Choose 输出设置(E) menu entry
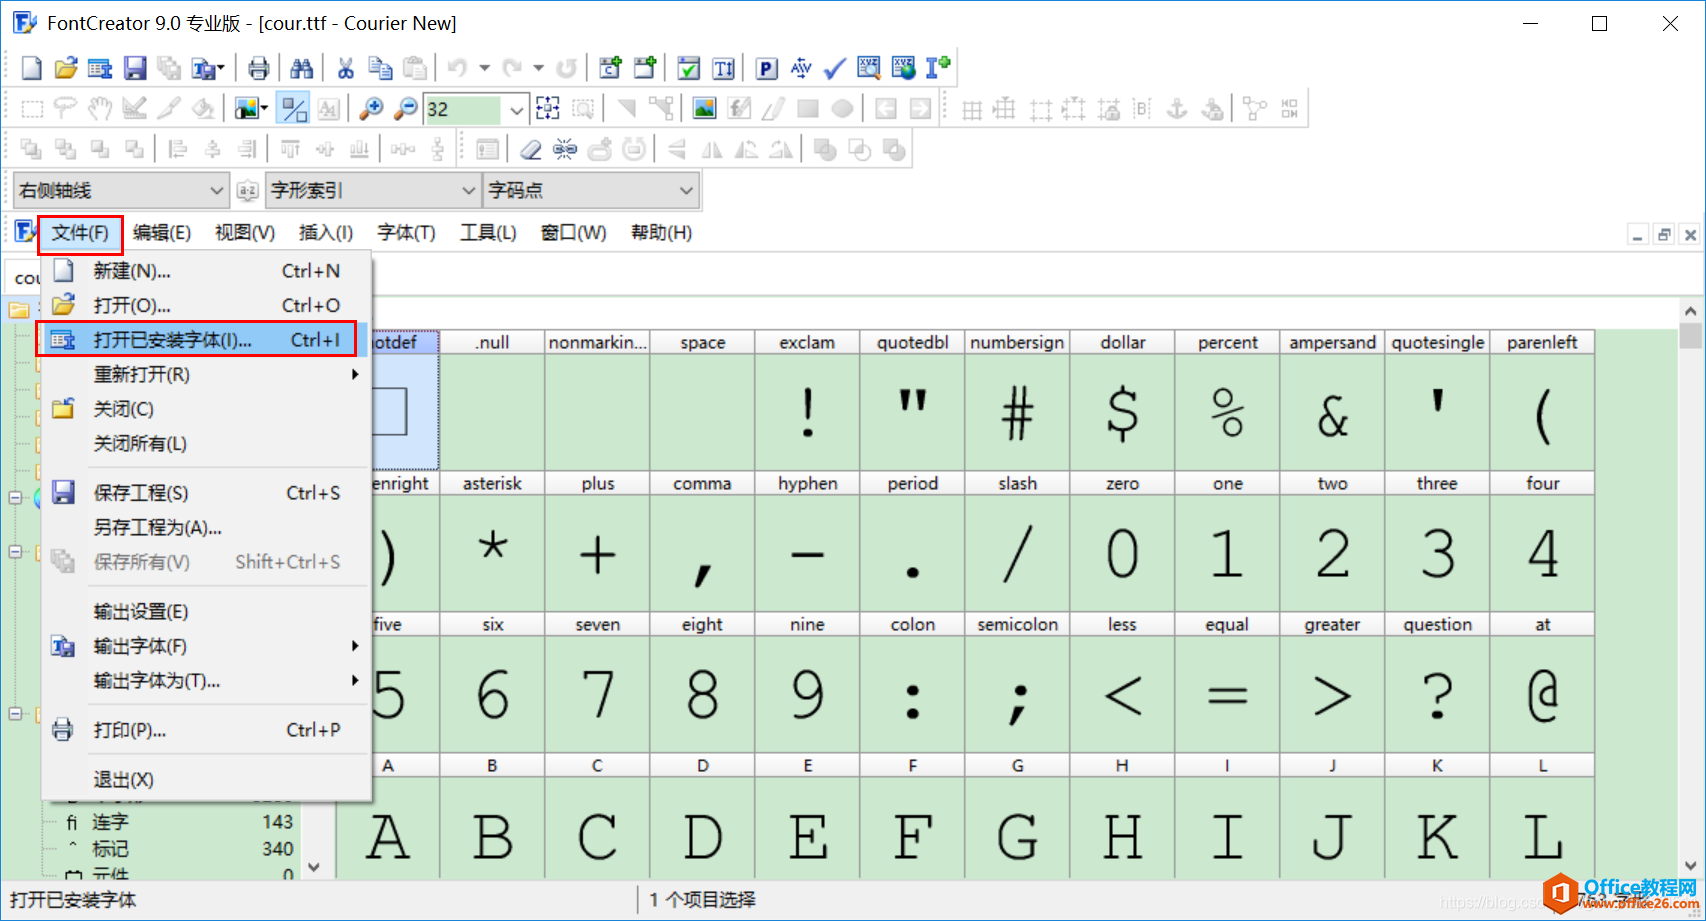This screenshot has width=1706, height=921. 206,611
